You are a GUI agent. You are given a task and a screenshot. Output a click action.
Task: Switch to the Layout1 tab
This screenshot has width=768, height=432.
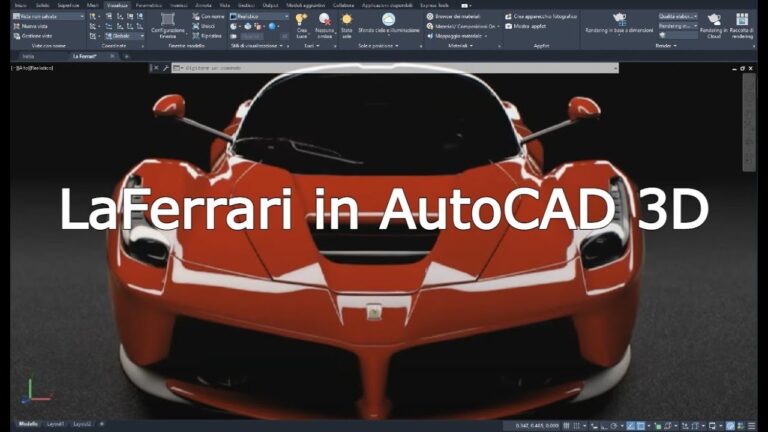55,424
